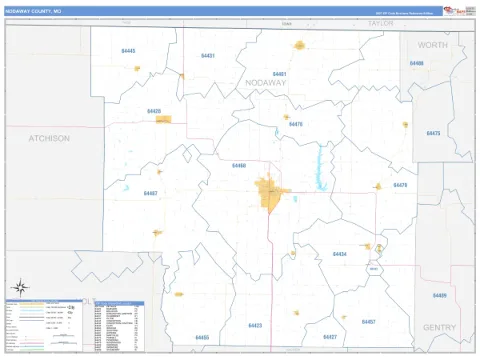Click the WORTH county label
480x360 pixels.
[433, 45]
